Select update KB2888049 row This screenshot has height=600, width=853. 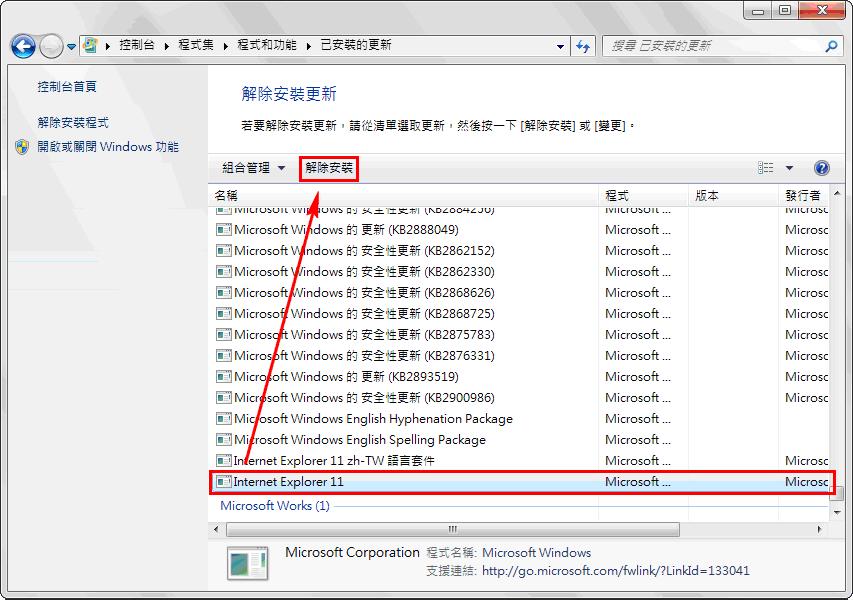click(520, 230)
